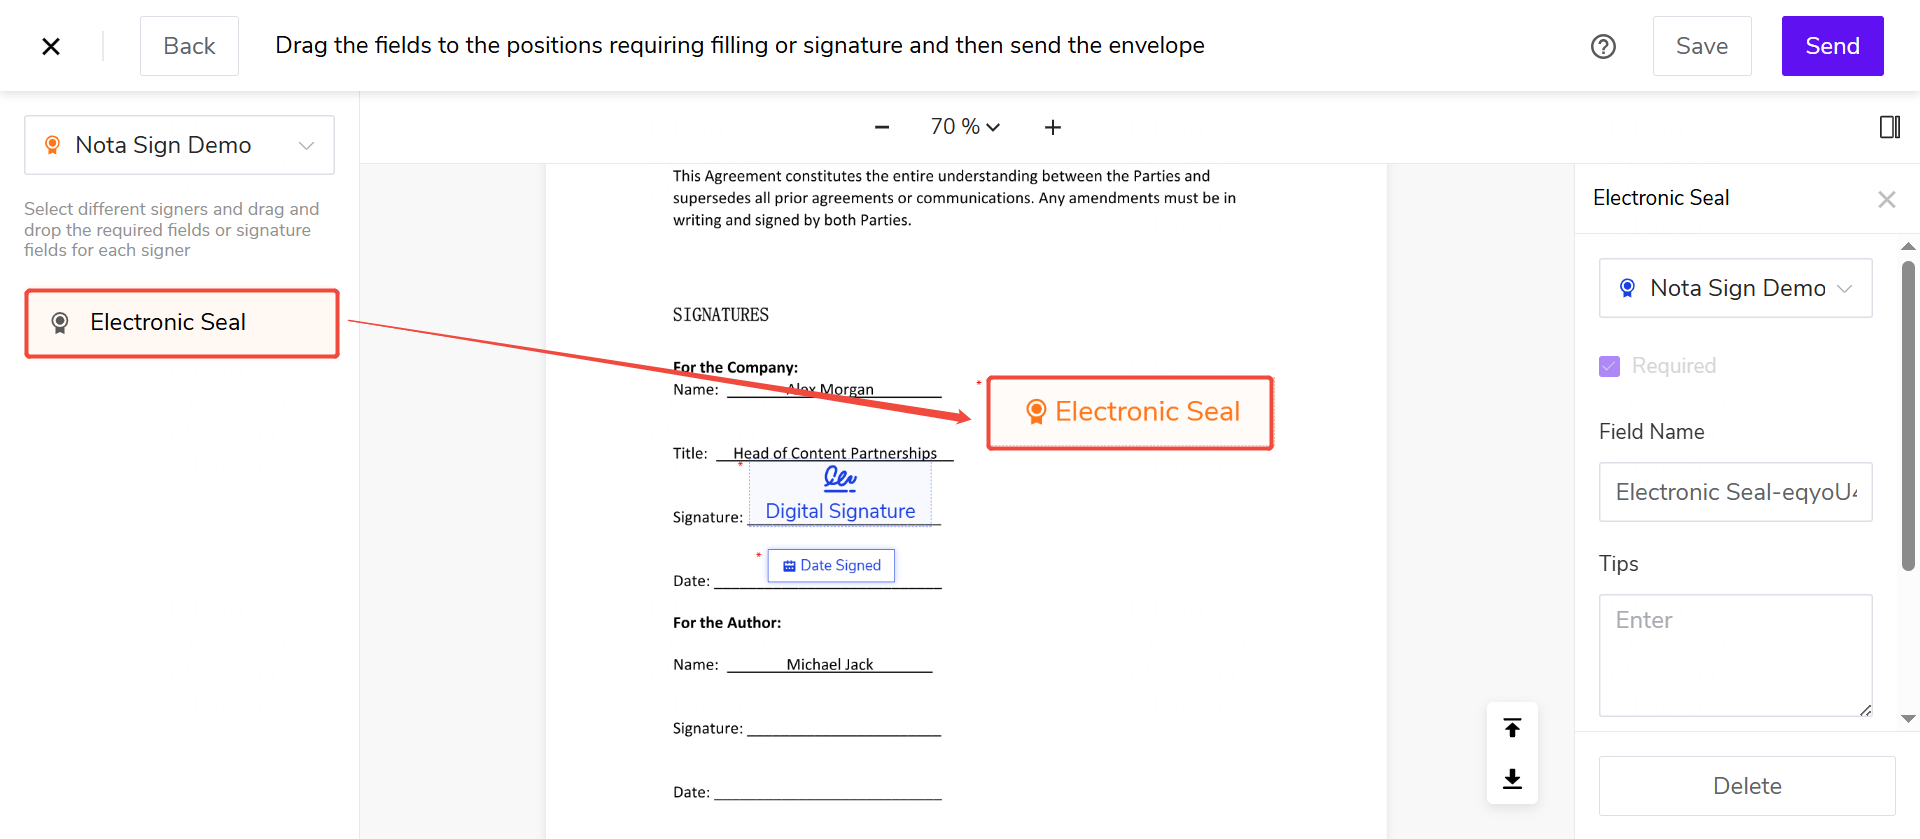Go Back to the previous step
The height and width of the screenshot is (839, 1920).
189,46
